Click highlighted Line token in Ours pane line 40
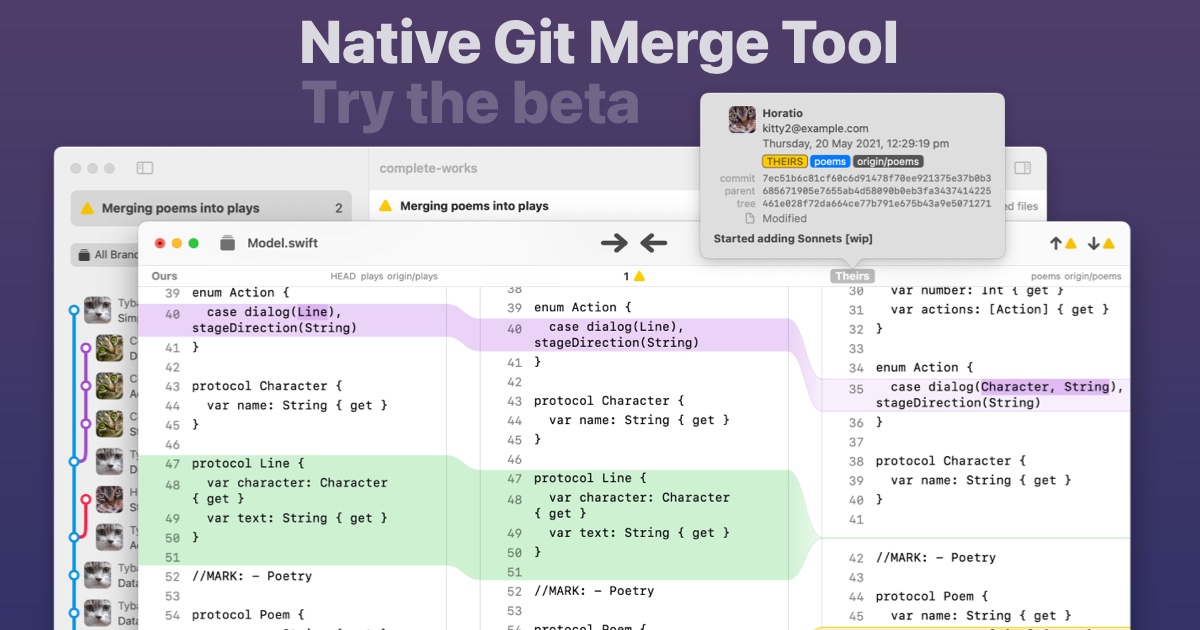 point(311,312)
